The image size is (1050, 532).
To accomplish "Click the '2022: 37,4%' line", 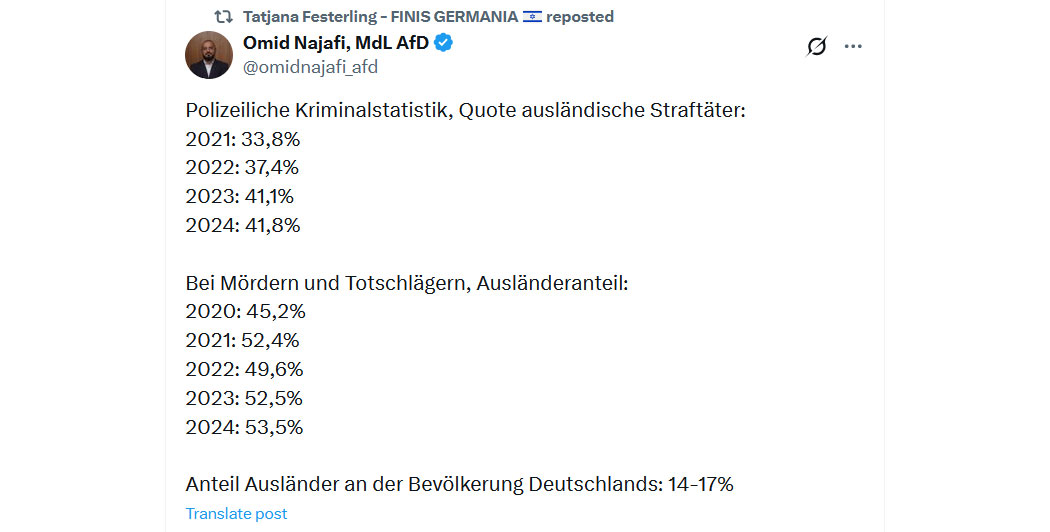I will pyautogui.click(x=242, y=168).
